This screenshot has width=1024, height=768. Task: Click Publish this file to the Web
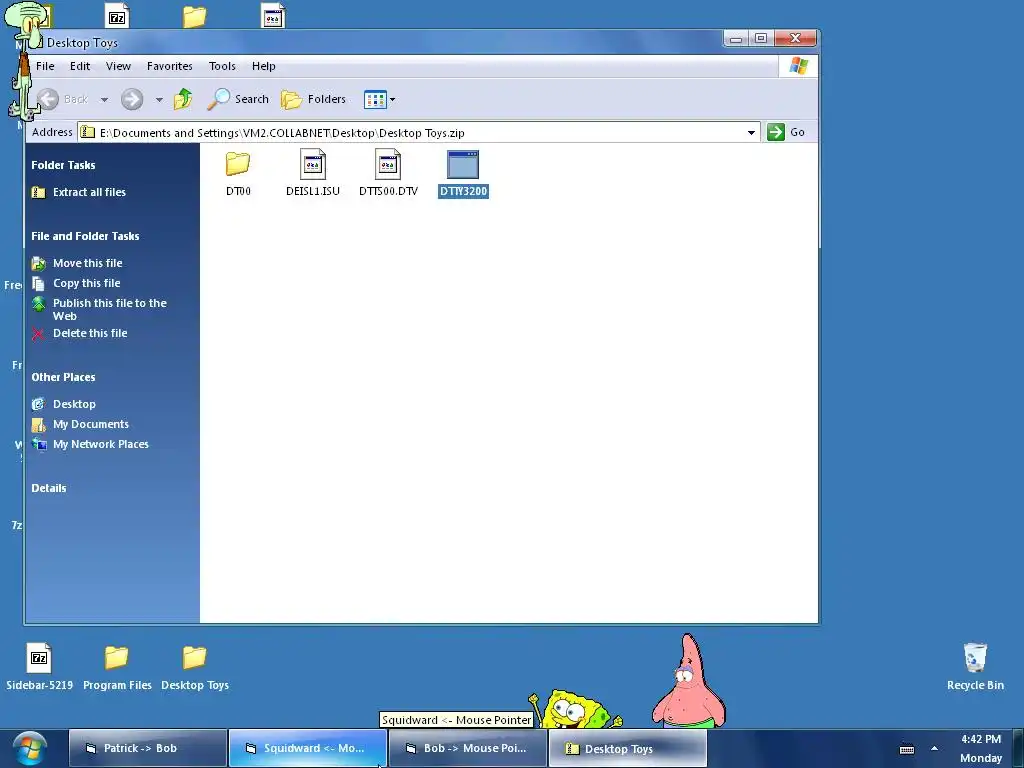pyautogui.click(x=110, y=310)
